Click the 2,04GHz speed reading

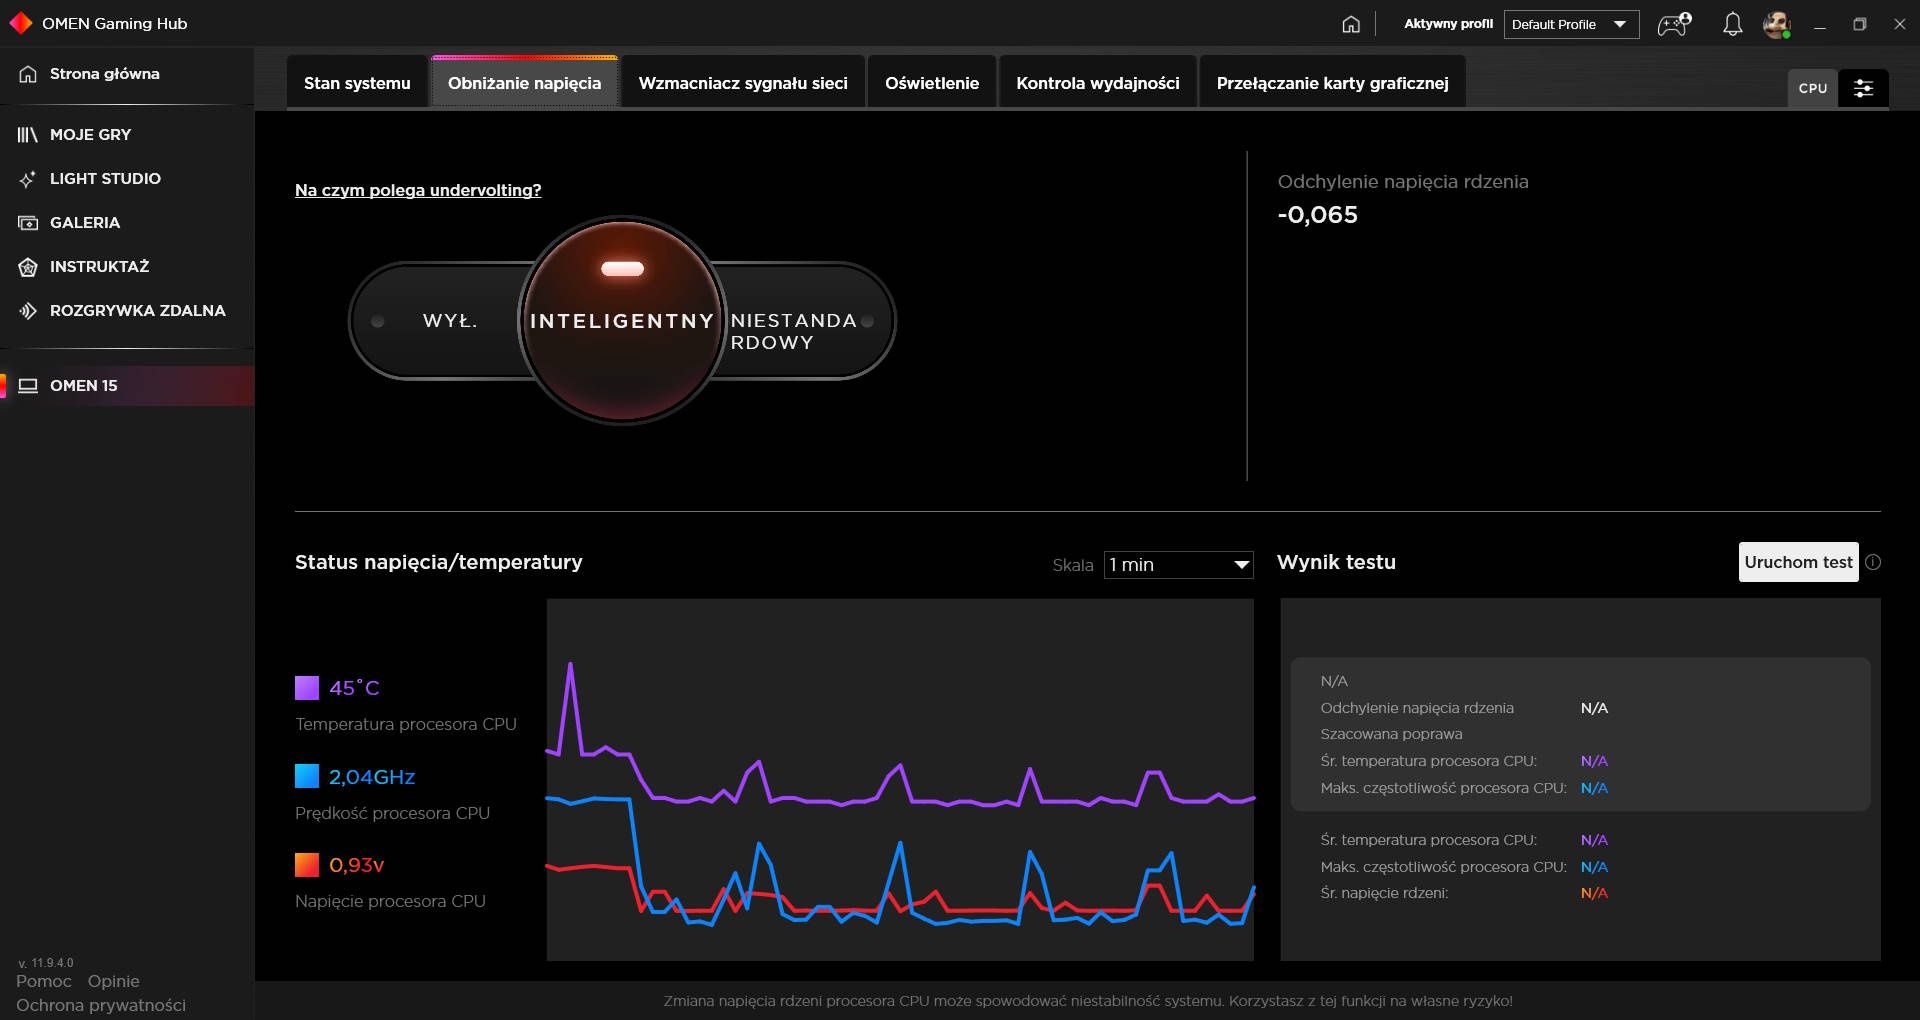(x=372, y=777)
